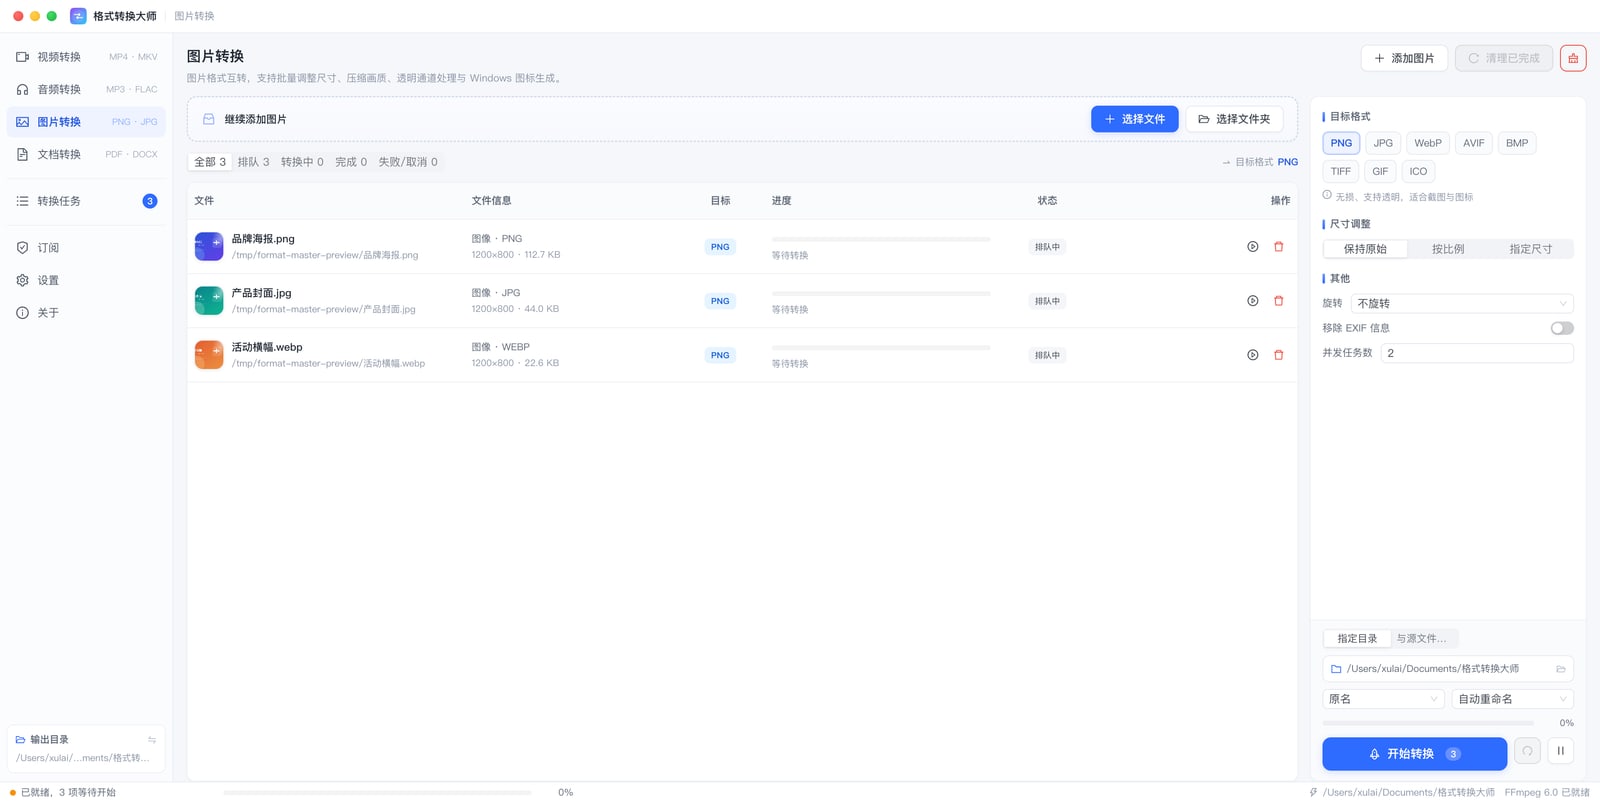Screen dimensions: 1600x803
Task: Click the 并发任务数 input field
Action: [x=1477, y=353]
